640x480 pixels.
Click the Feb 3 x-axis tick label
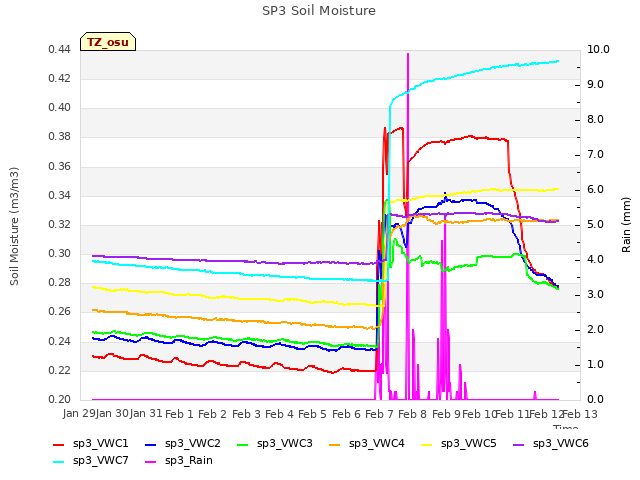(x=246, y=415)
